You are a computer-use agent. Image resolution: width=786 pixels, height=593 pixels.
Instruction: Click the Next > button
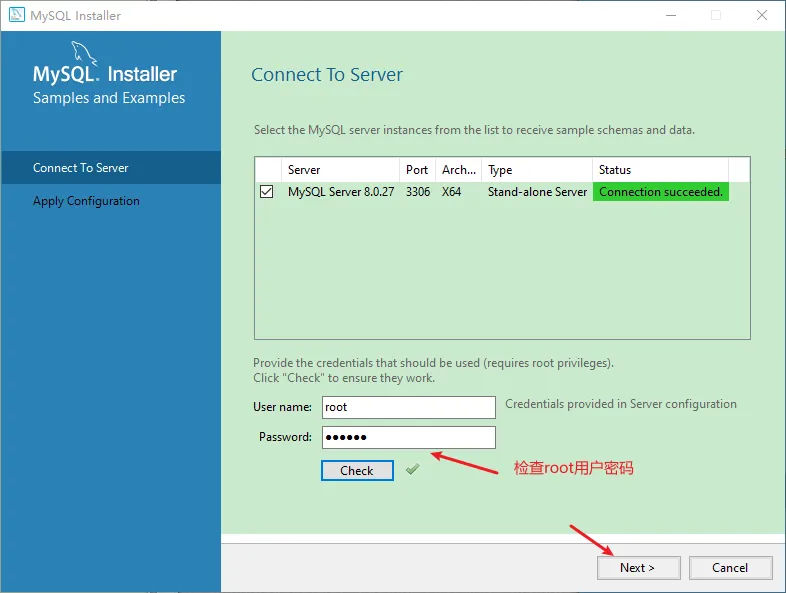(x=638, y=567)
